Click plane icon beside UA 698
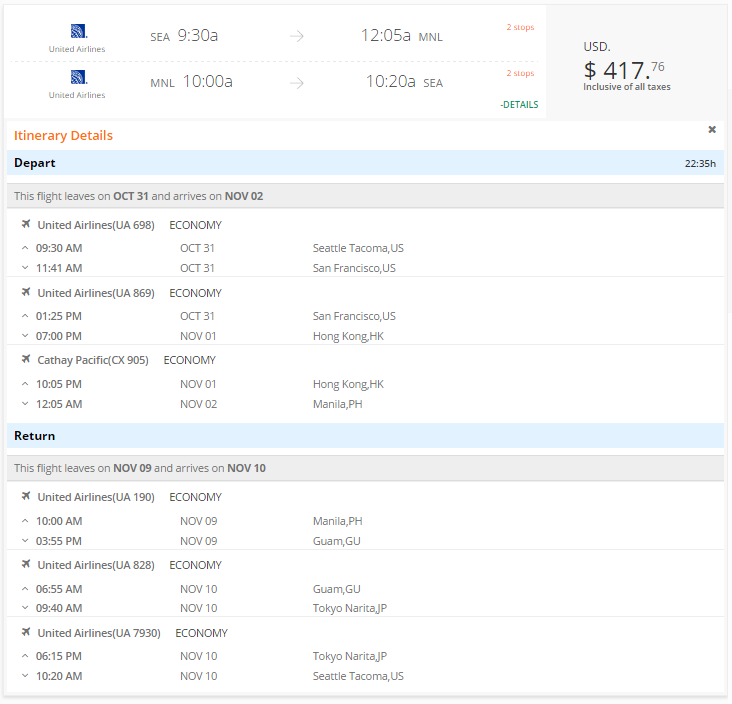 coord(26,224)
